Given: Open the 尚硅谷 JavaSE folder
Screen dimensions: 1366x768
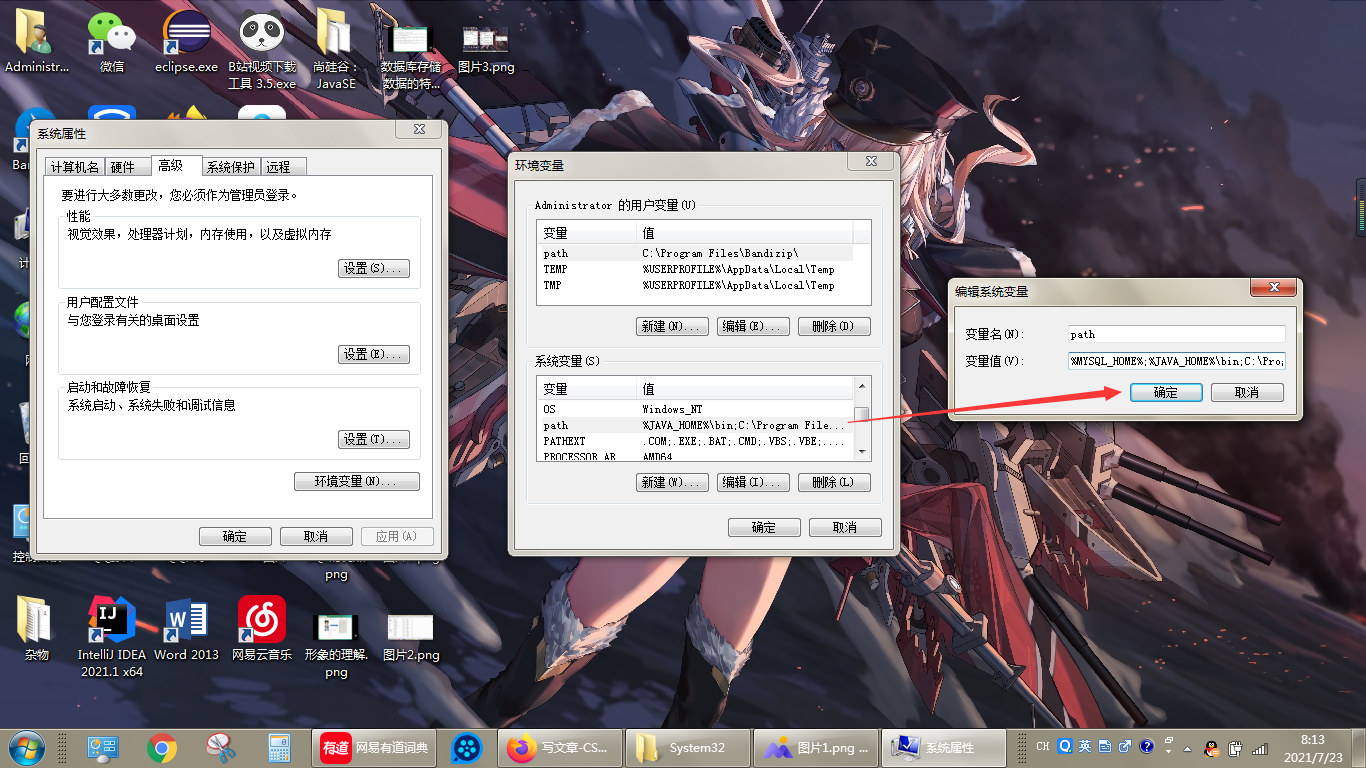Looking at the screenshot, I should pos(336,50).
